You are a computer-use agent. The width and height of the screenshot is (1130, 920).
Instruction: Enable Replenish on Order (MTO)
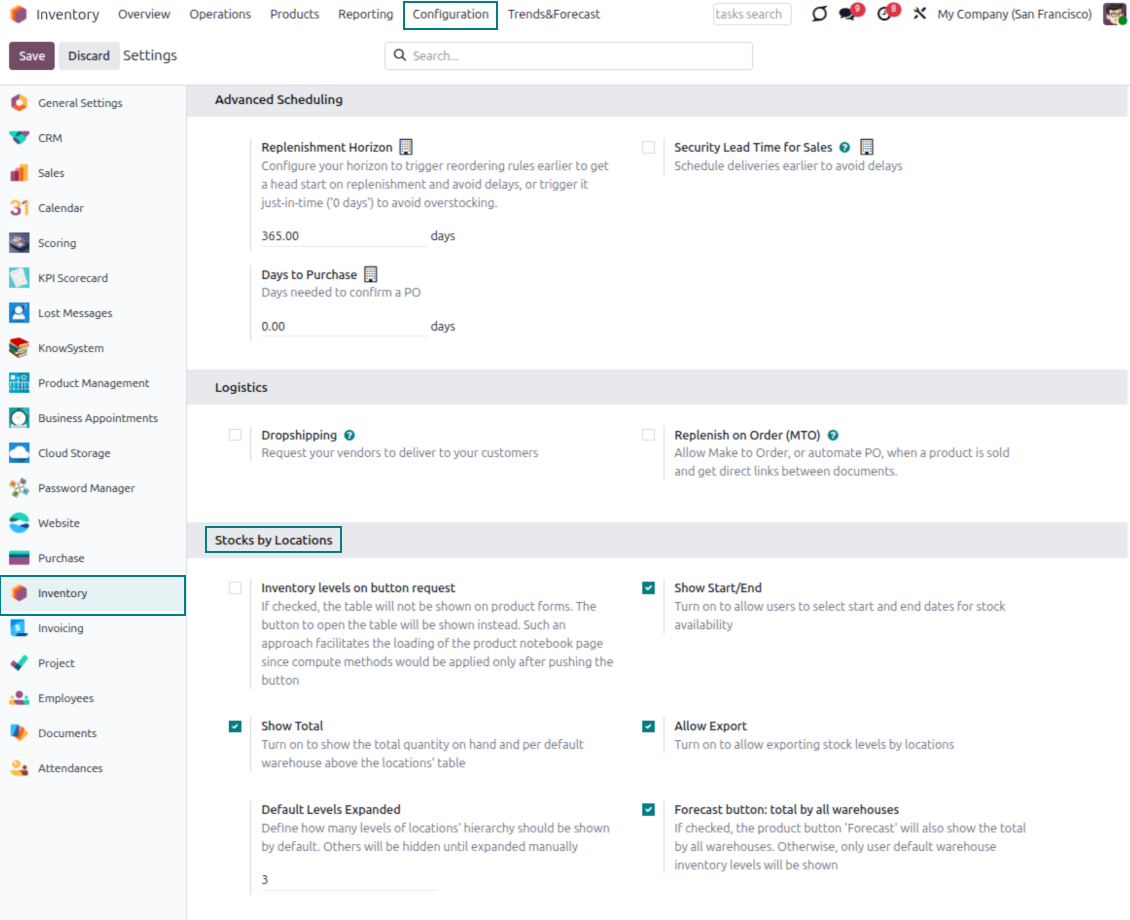(647, 434)
